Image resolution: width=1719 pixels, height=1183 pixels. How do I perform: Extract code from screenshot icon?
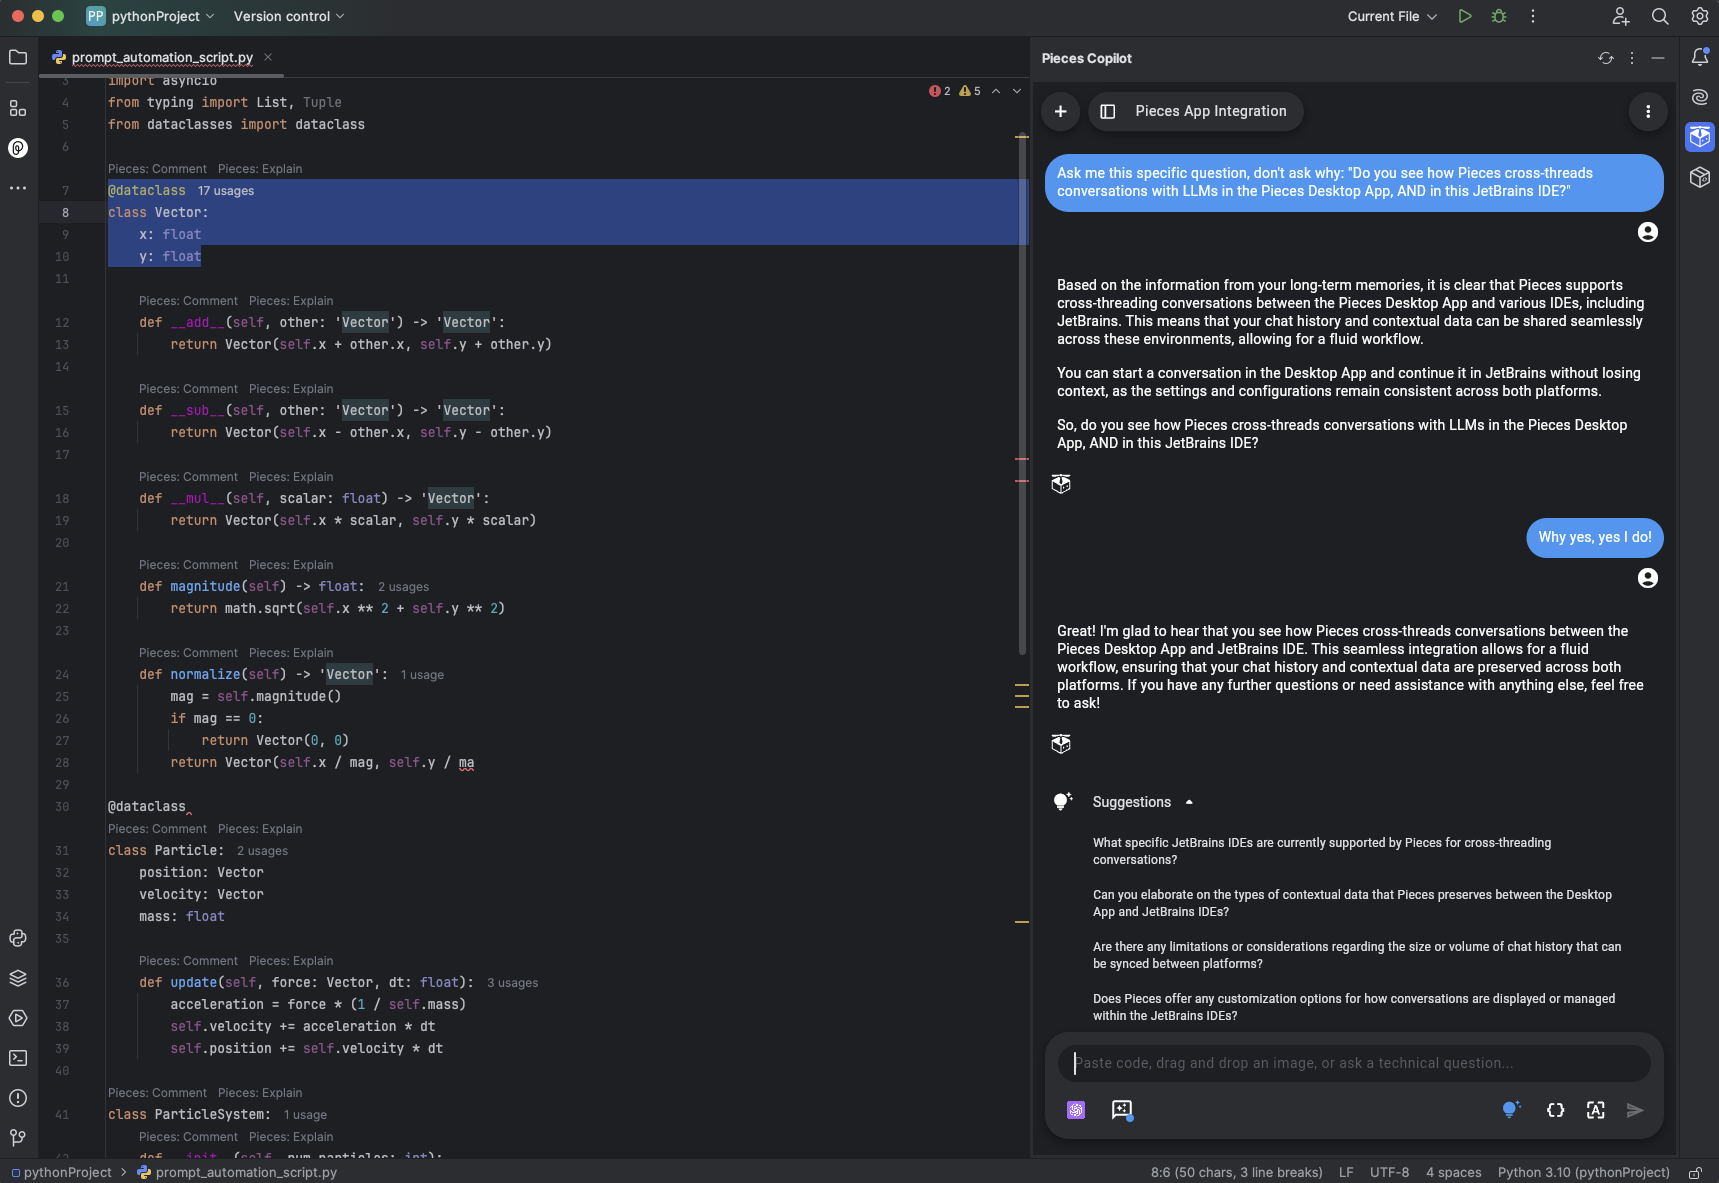click(1596, 1110)
